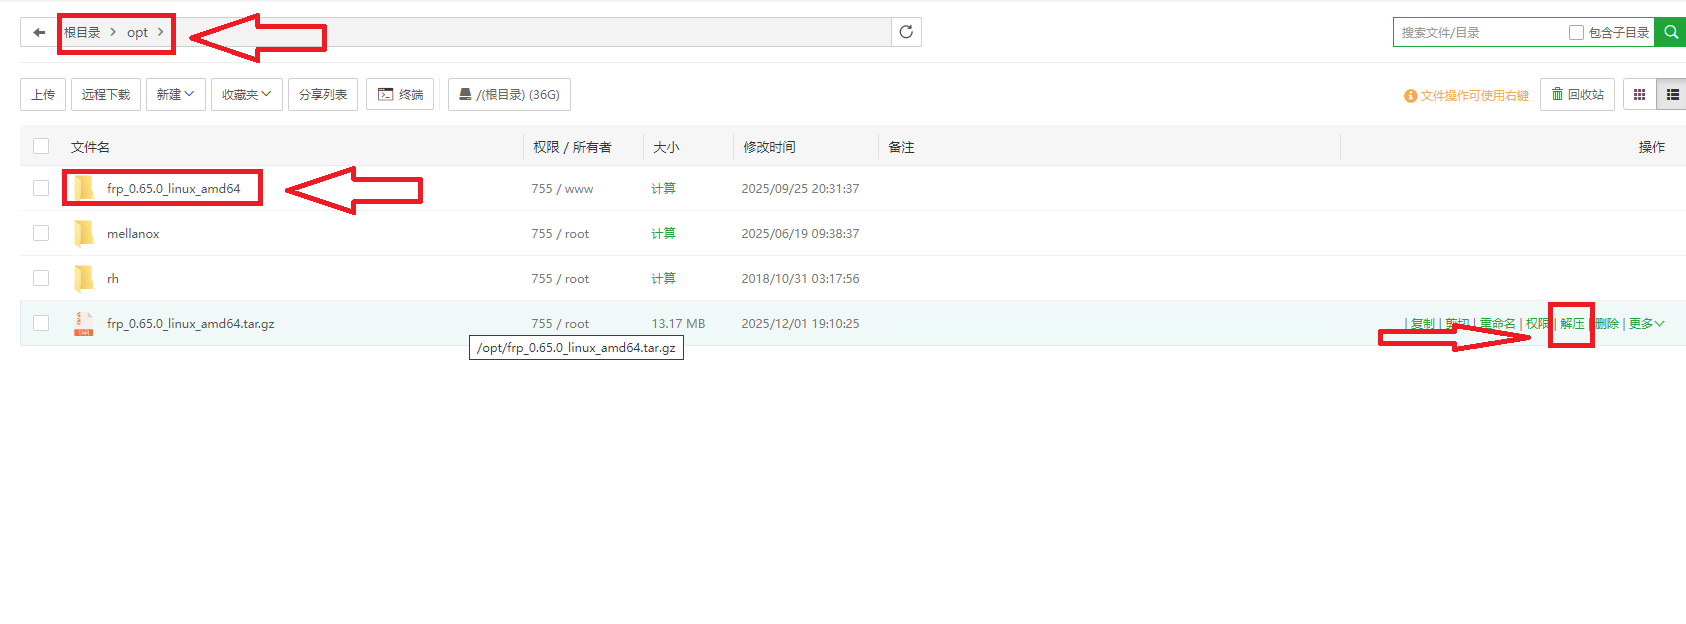Open the mellanox folder
This screenshot has width=1686, height=624.
coord(133,233)
